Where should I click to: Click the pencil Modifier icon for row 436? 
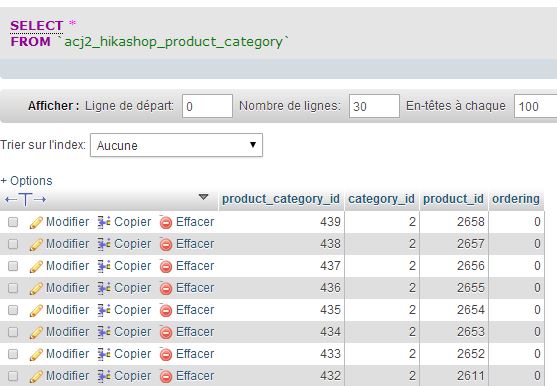pyautogui.click(x=36, y=289)
